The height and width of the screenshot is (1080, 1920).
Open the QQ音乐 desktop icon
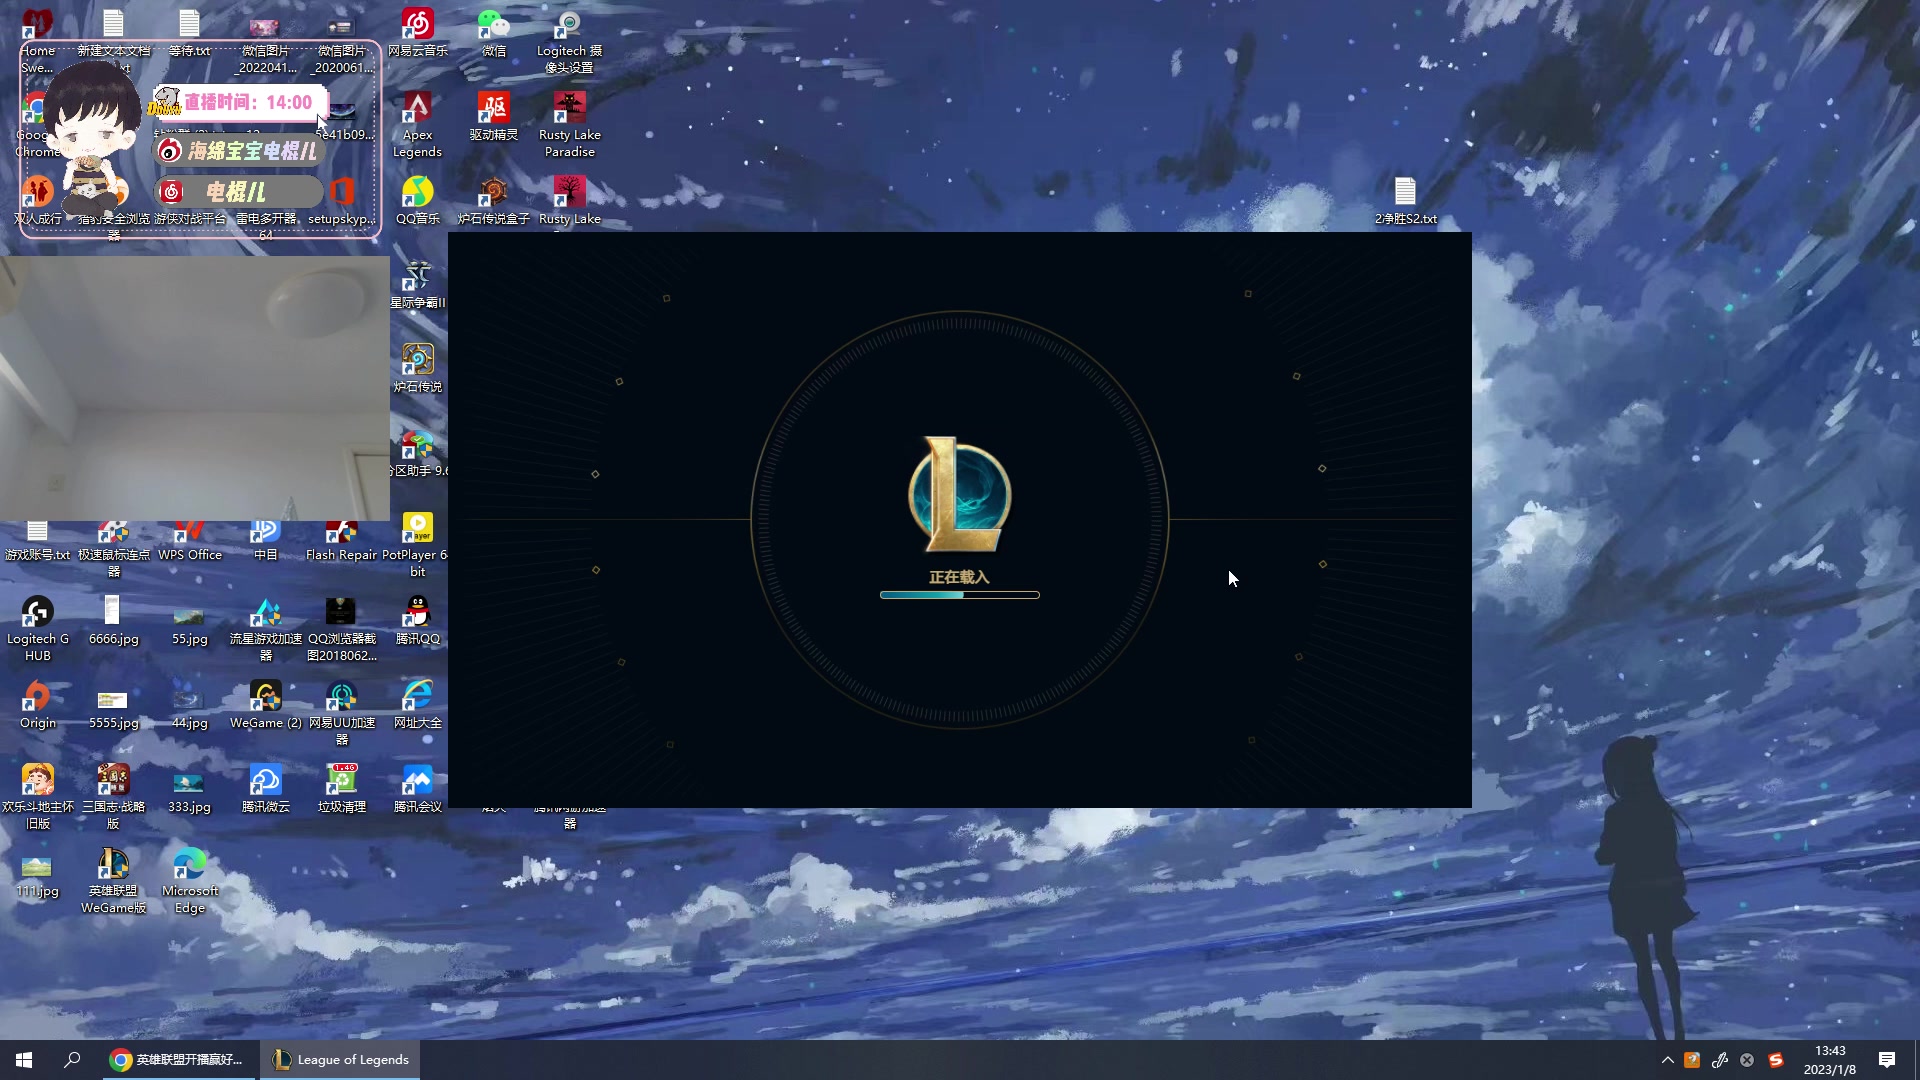point(418,201)
